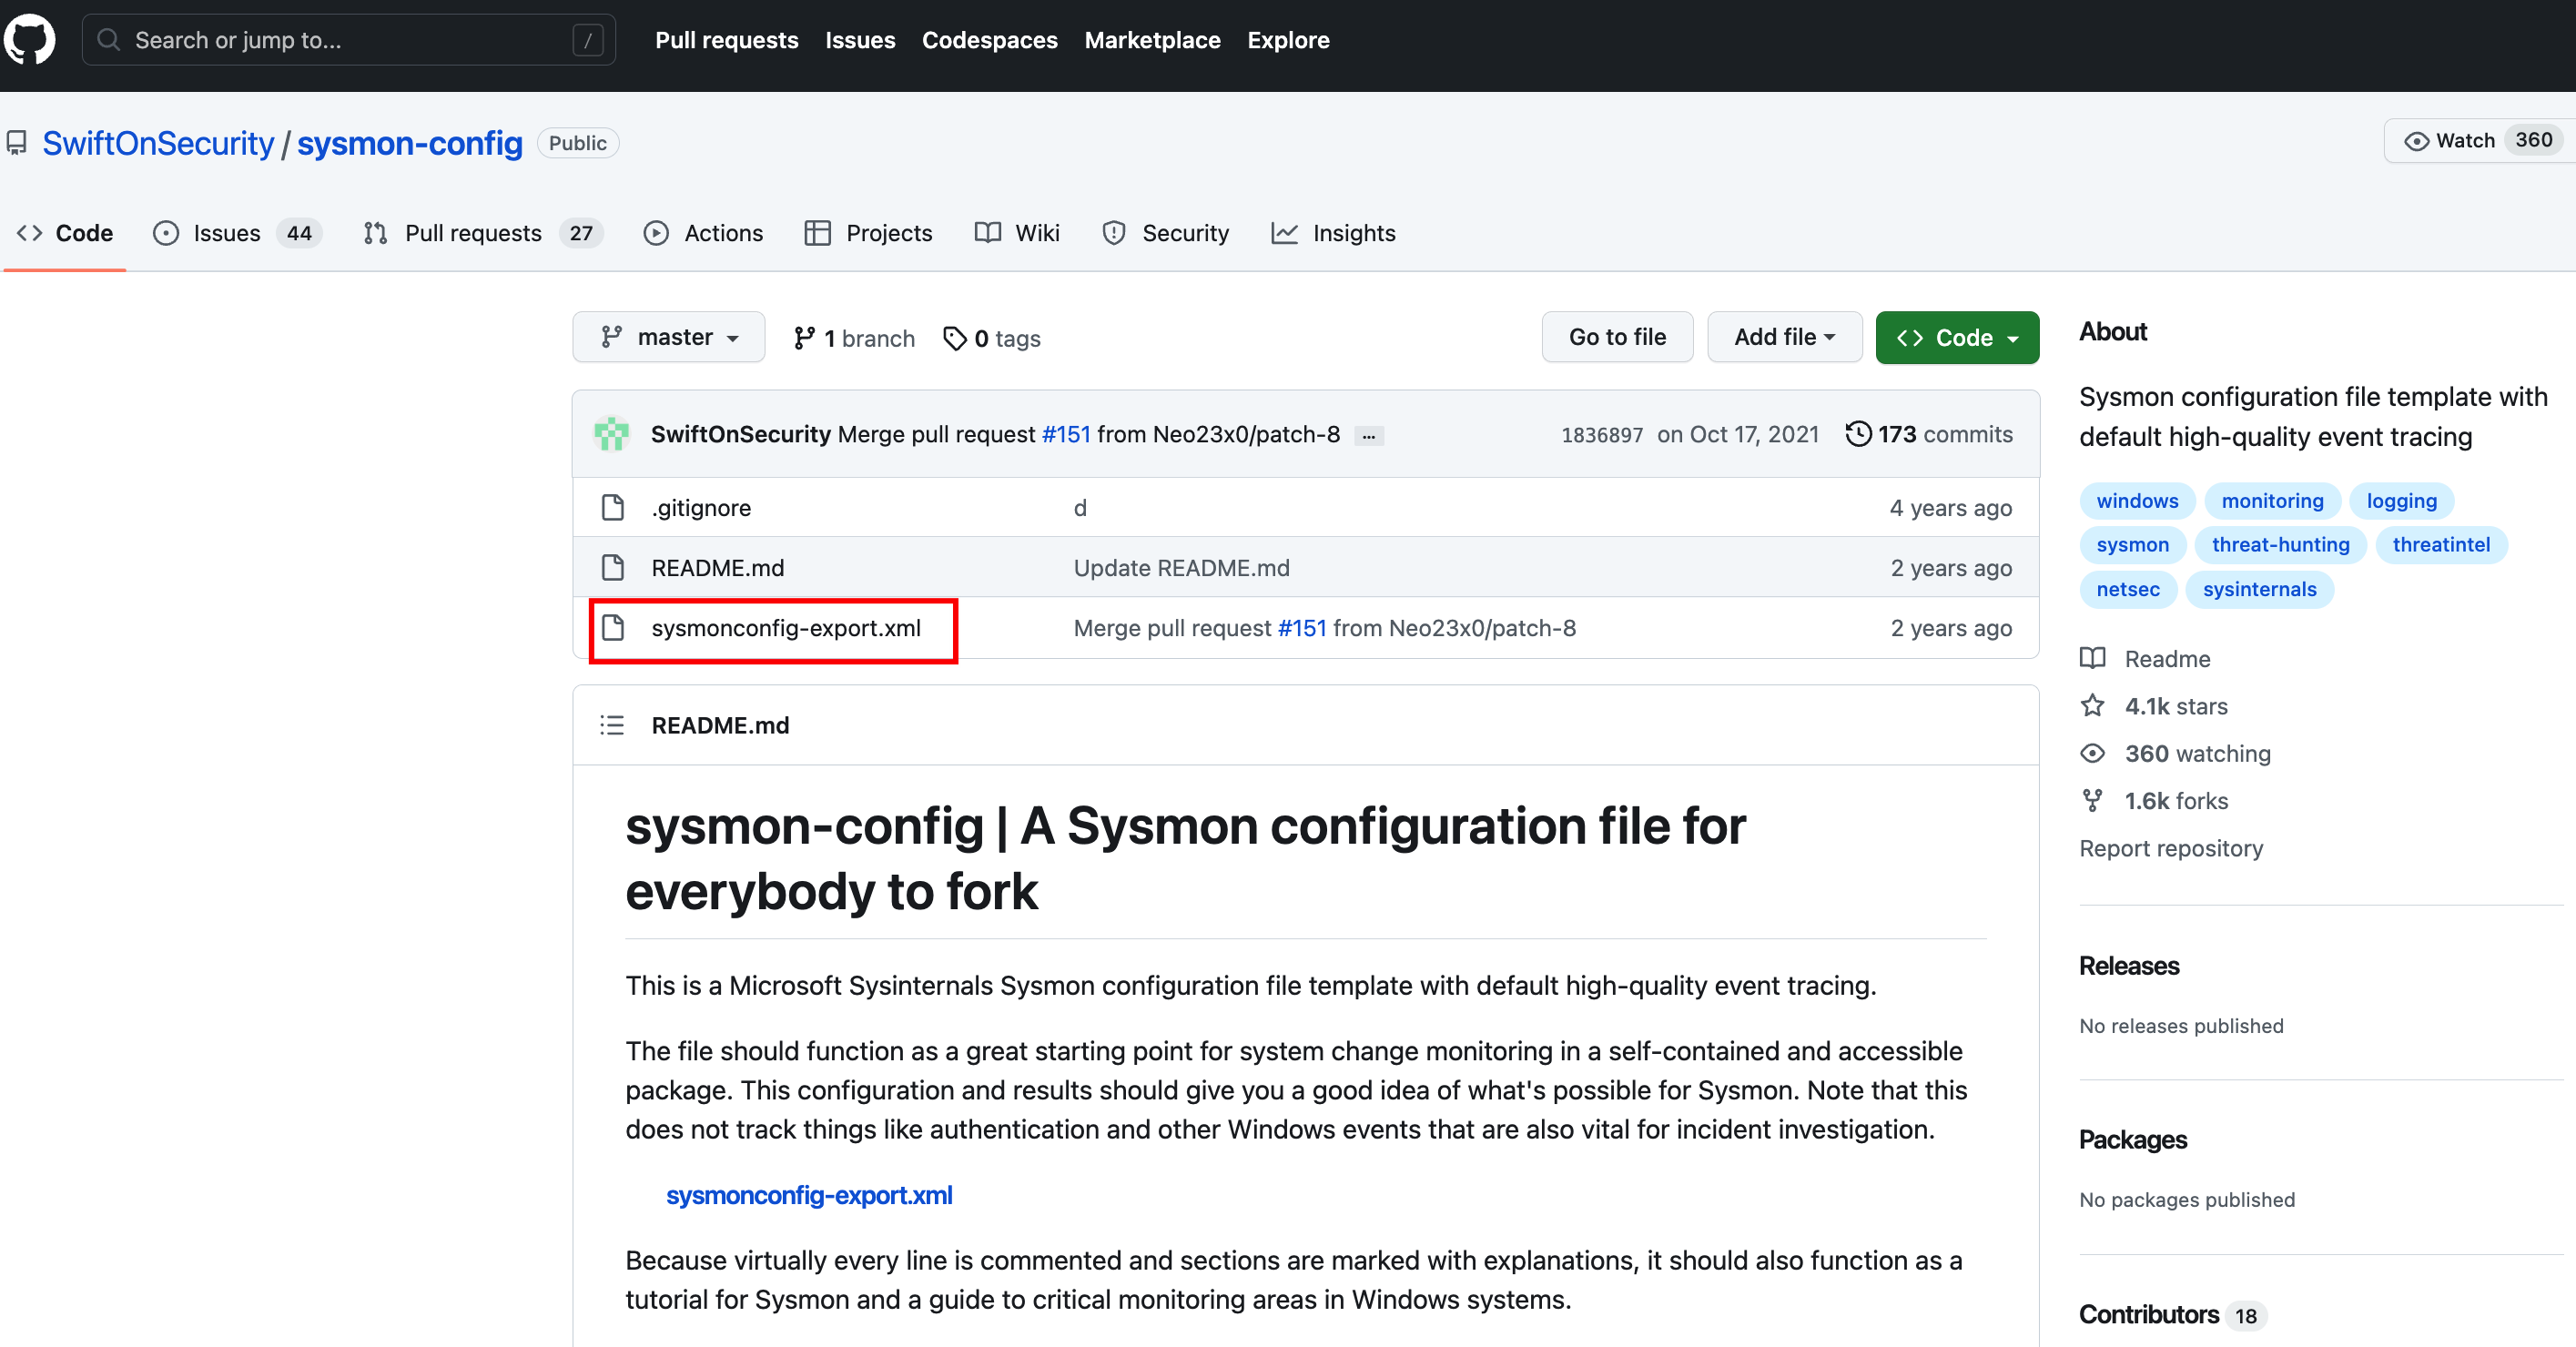This screenshot has width=2576, height=1347.
Task: Open the SwiftOnSecurity owner link
Action: point(158,143)
